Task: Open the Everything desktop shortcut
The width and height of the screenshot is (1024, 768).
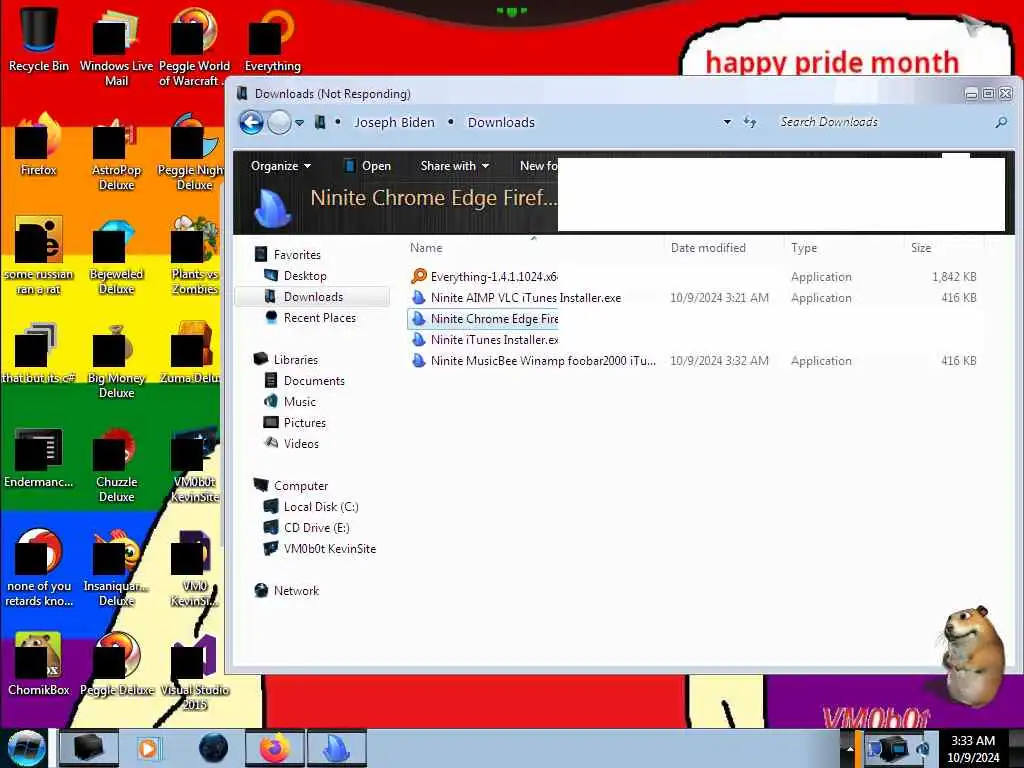Action: 272,40
